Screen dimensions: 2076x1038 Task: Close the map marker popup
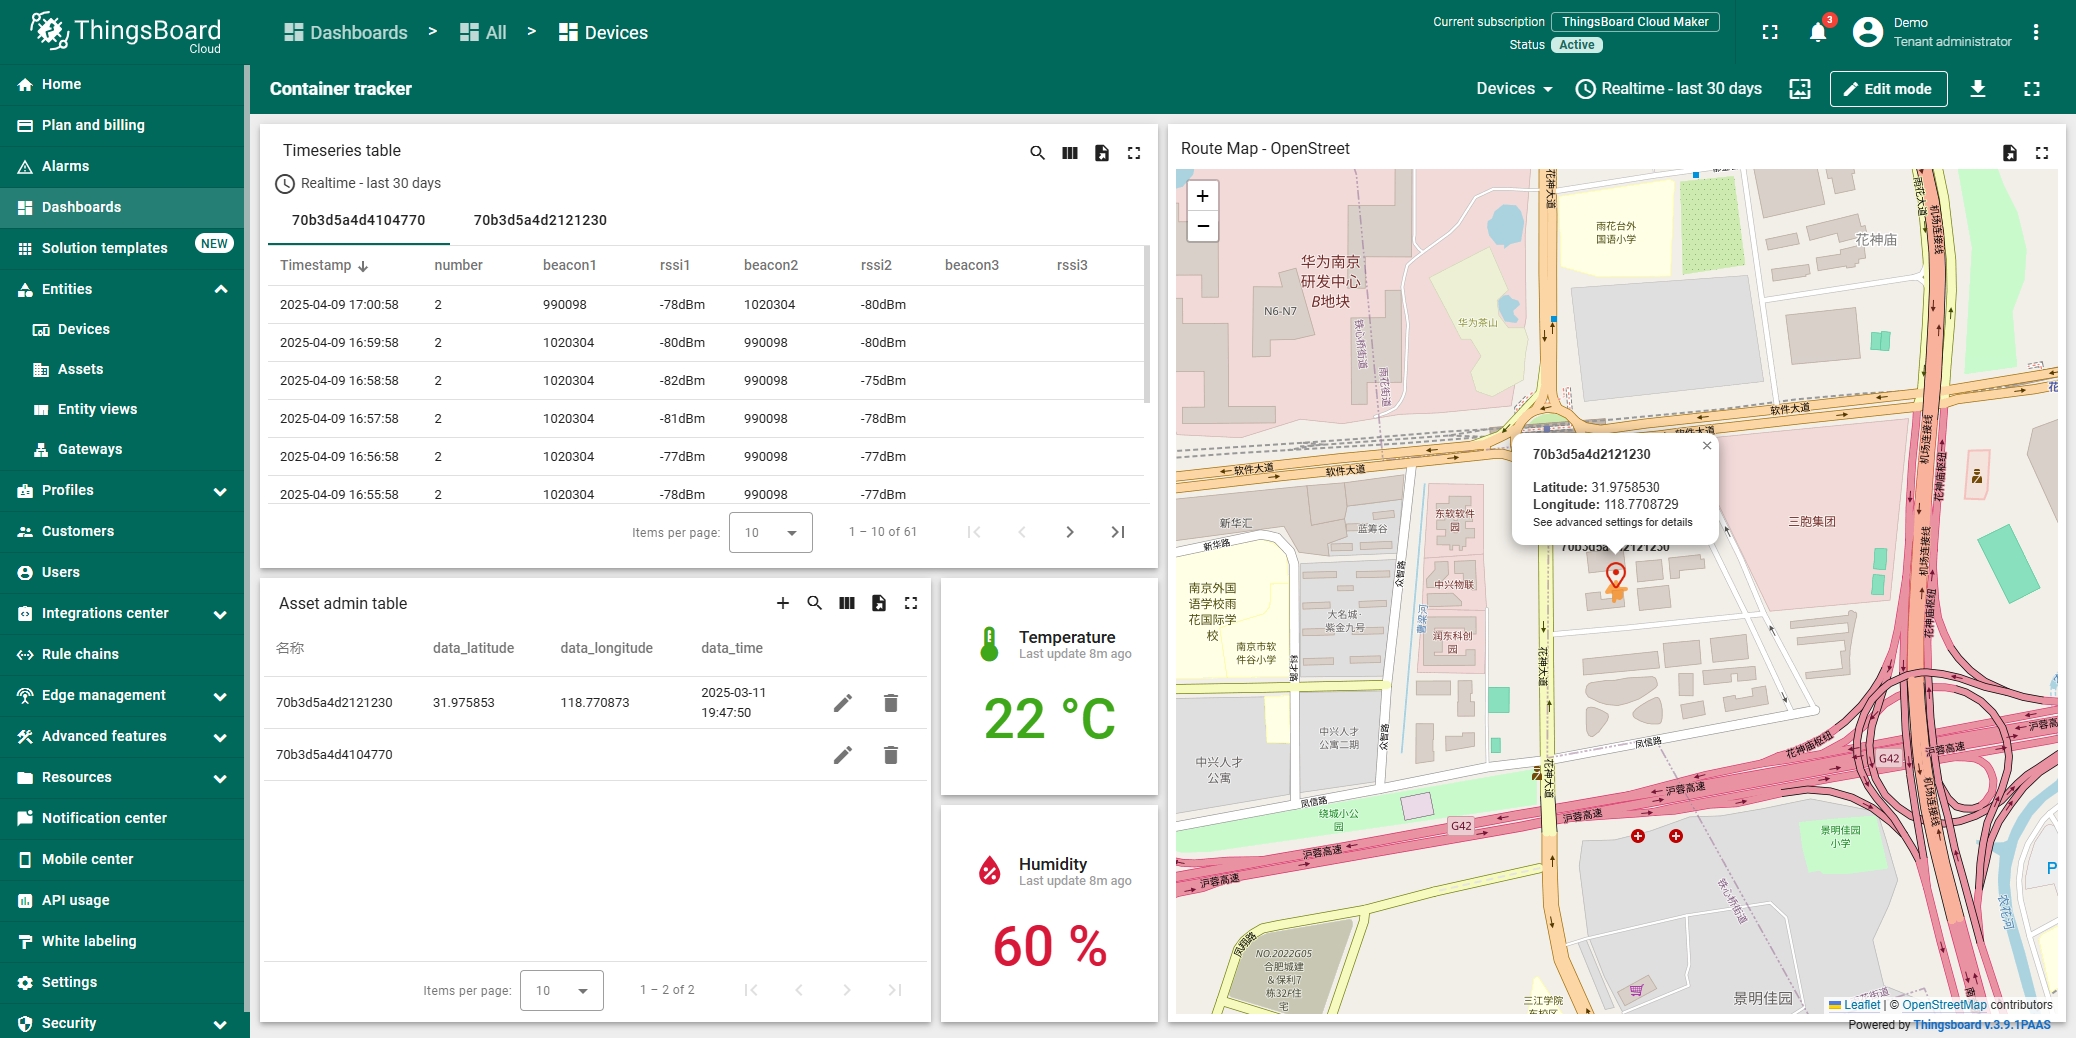coord(1707,446)
